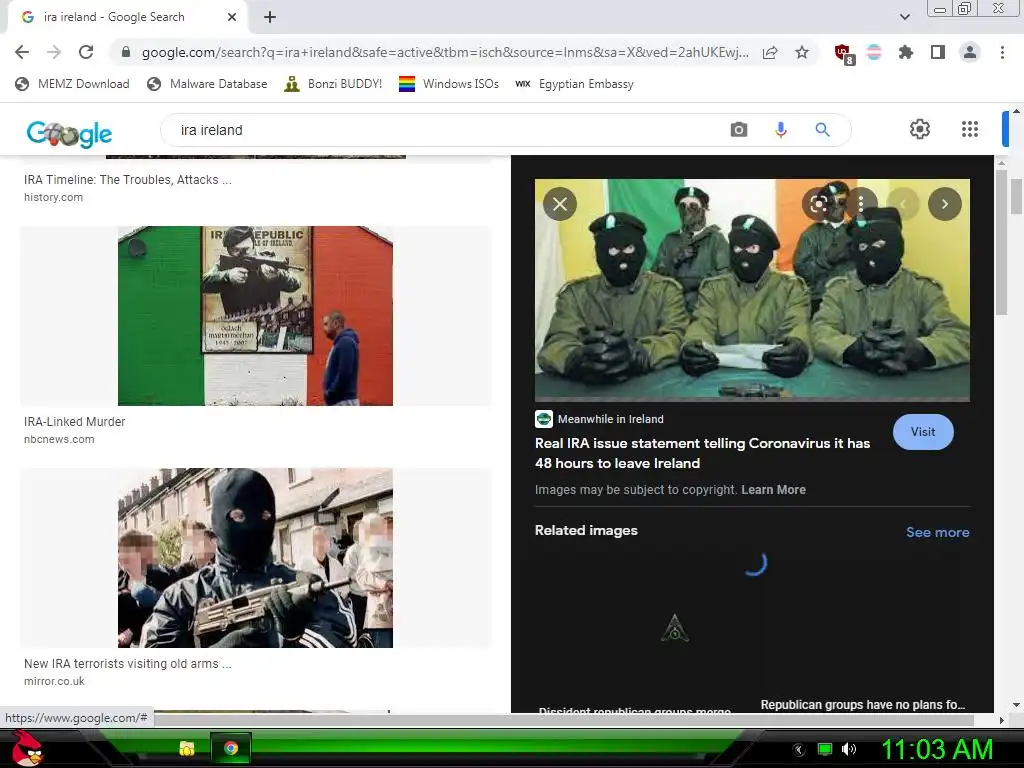Close the 'ira ireland - Google Search' tab
The height and width of the screenshot is (768, 1024).
pyautogui.click(x=232, y=17)
